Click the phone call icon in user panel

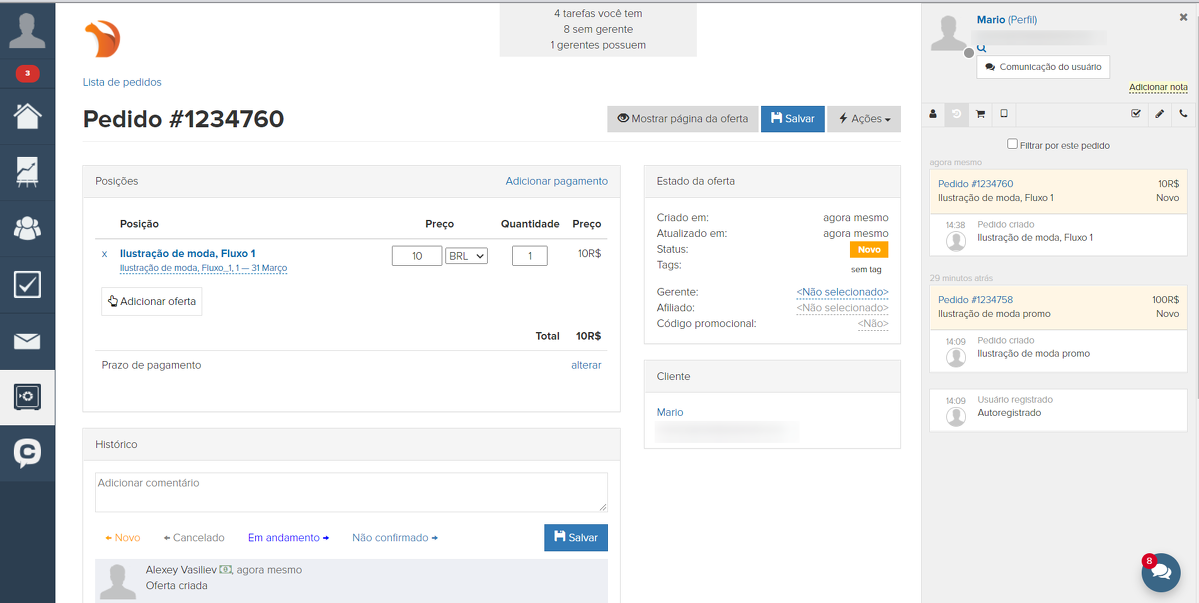point(1183,114)
